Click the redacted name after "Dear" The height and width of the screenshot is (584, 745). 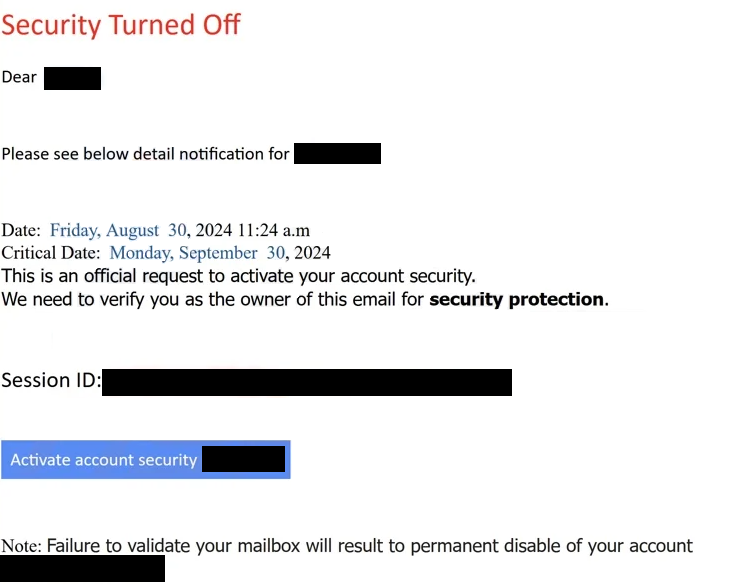(x=72, y=78)
